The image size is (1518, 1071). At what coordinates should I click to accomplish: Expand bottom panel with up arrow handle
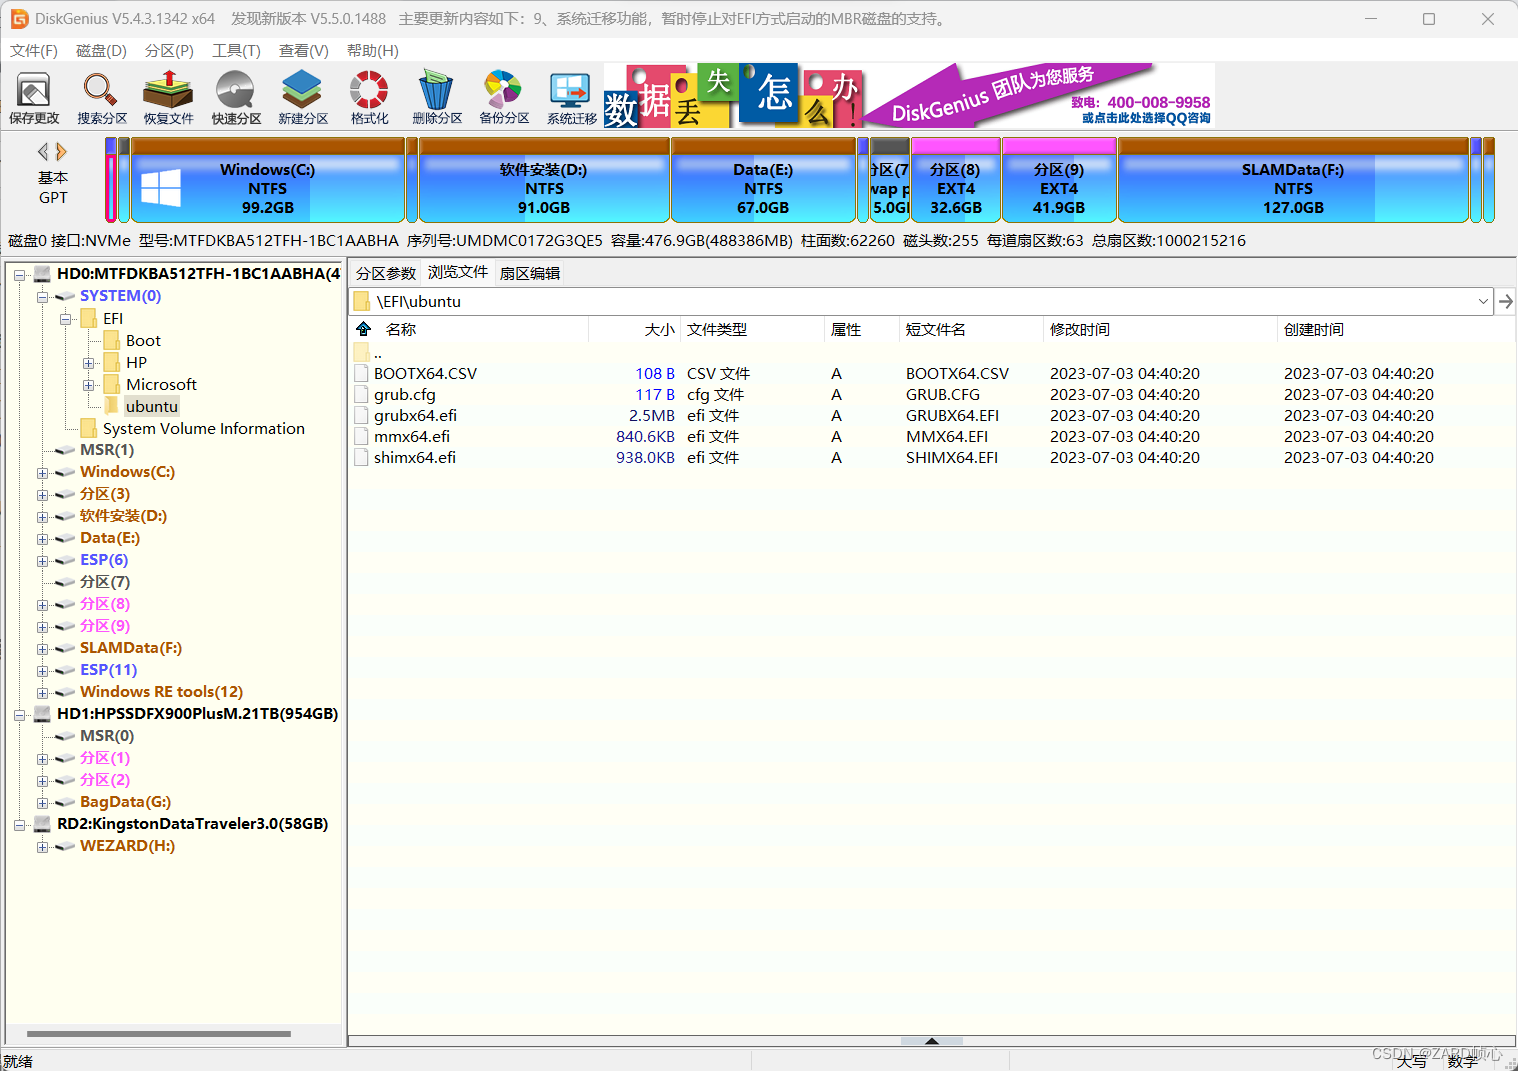coord(931,1041)
